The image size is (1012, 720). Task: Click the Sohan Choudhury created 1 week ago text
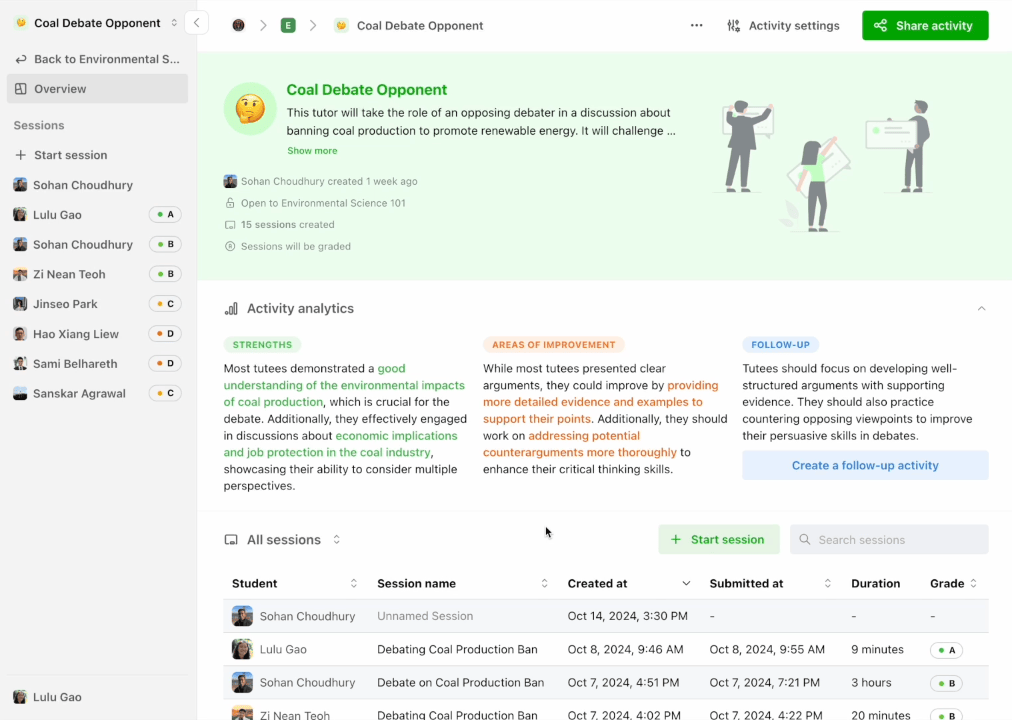329,181
